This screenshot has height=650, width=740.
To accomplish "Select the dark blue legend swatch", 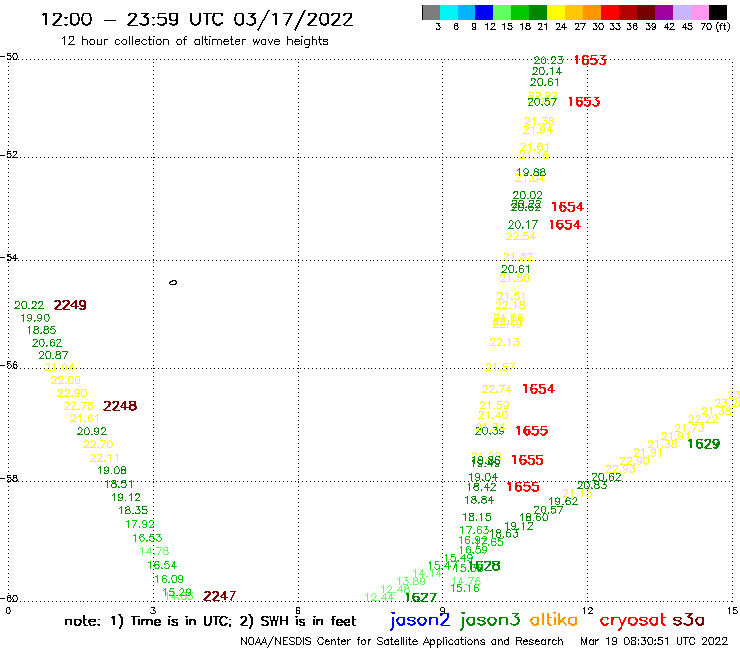I will coord(484,12).
